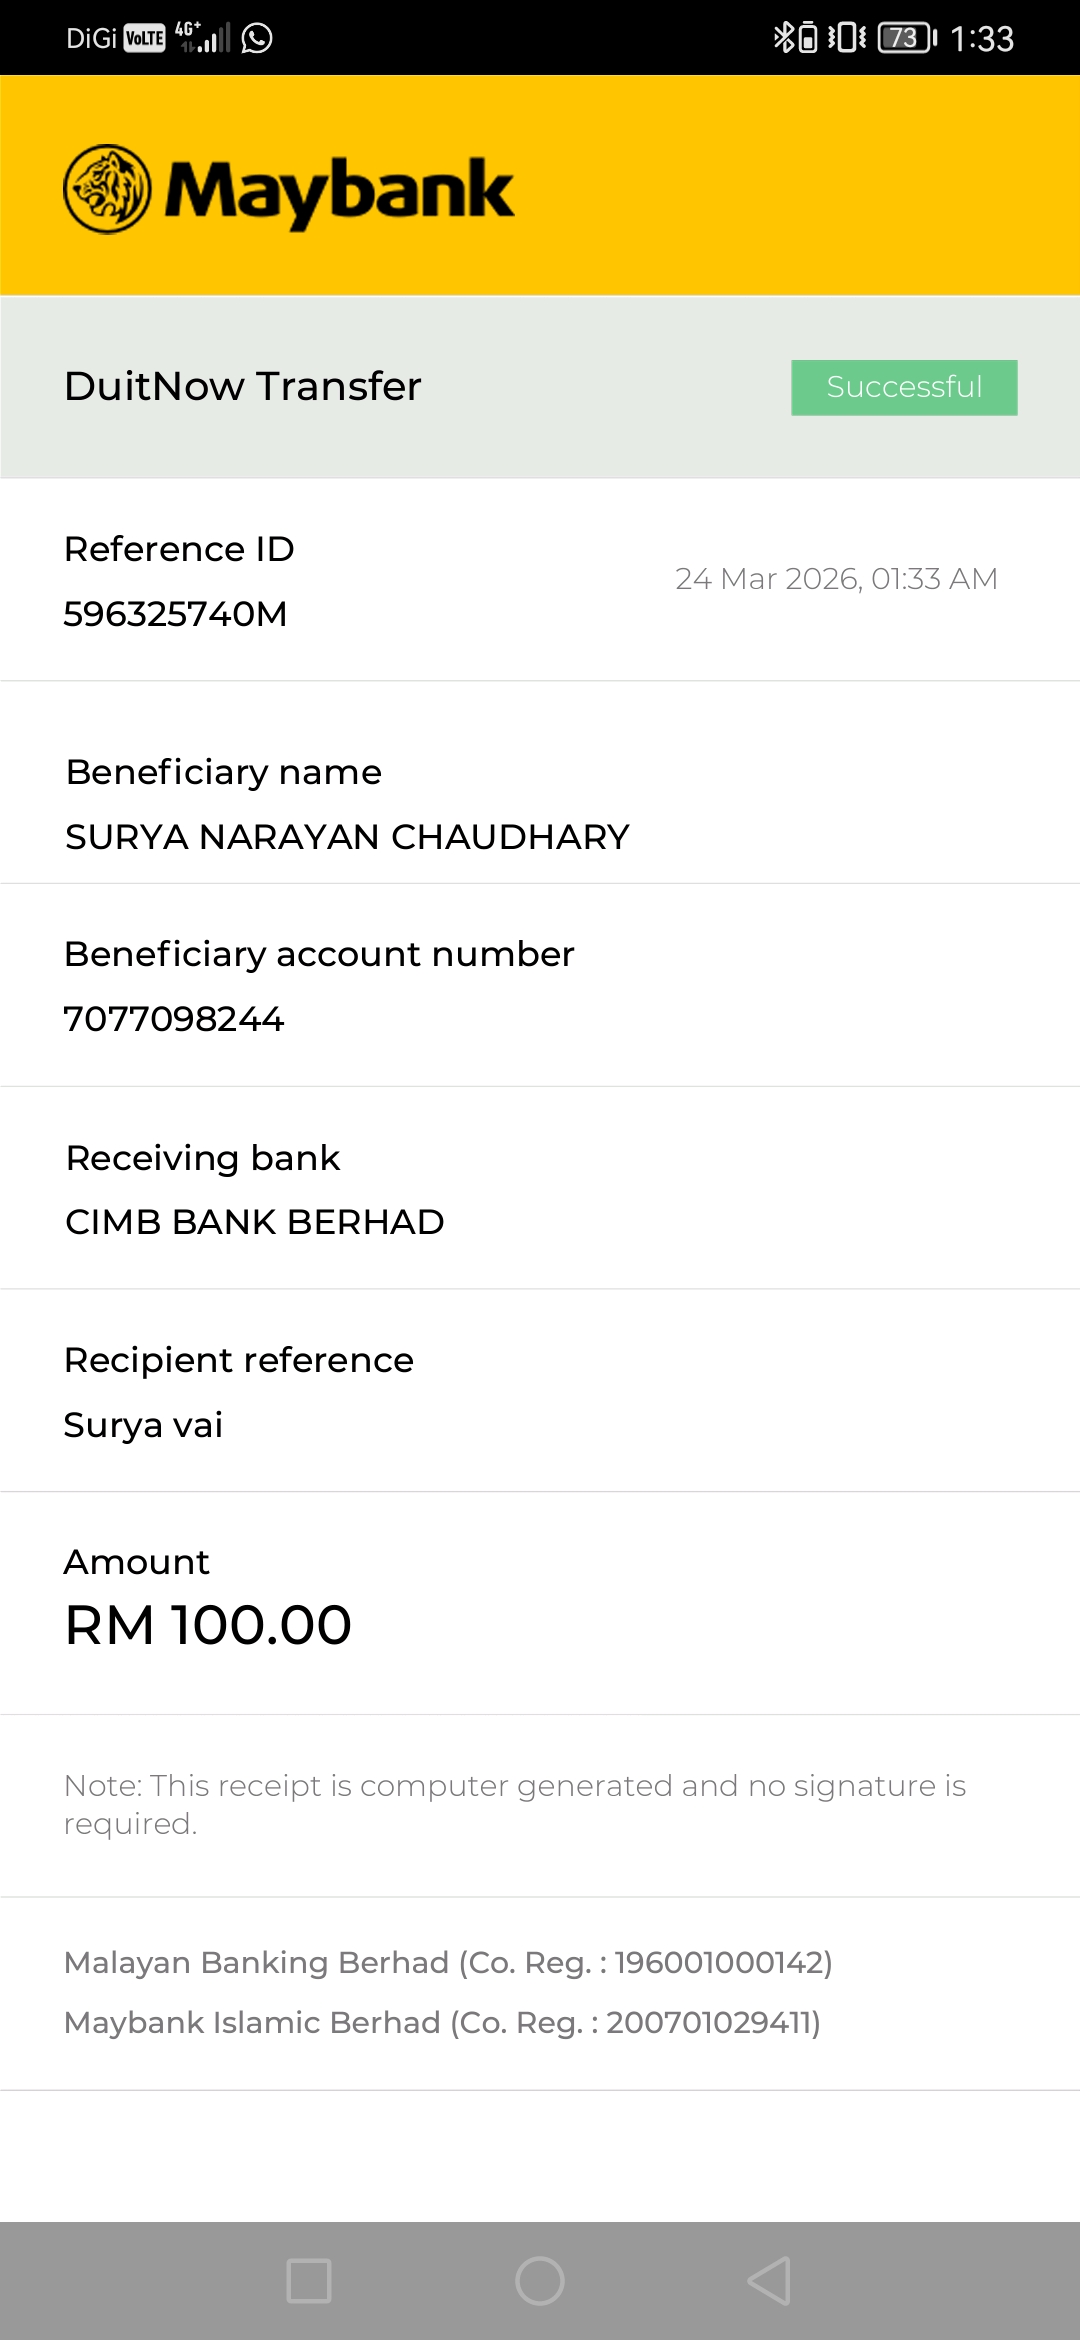
Task: Tap the 4G signal strength icon
Action: click(203, 38)
